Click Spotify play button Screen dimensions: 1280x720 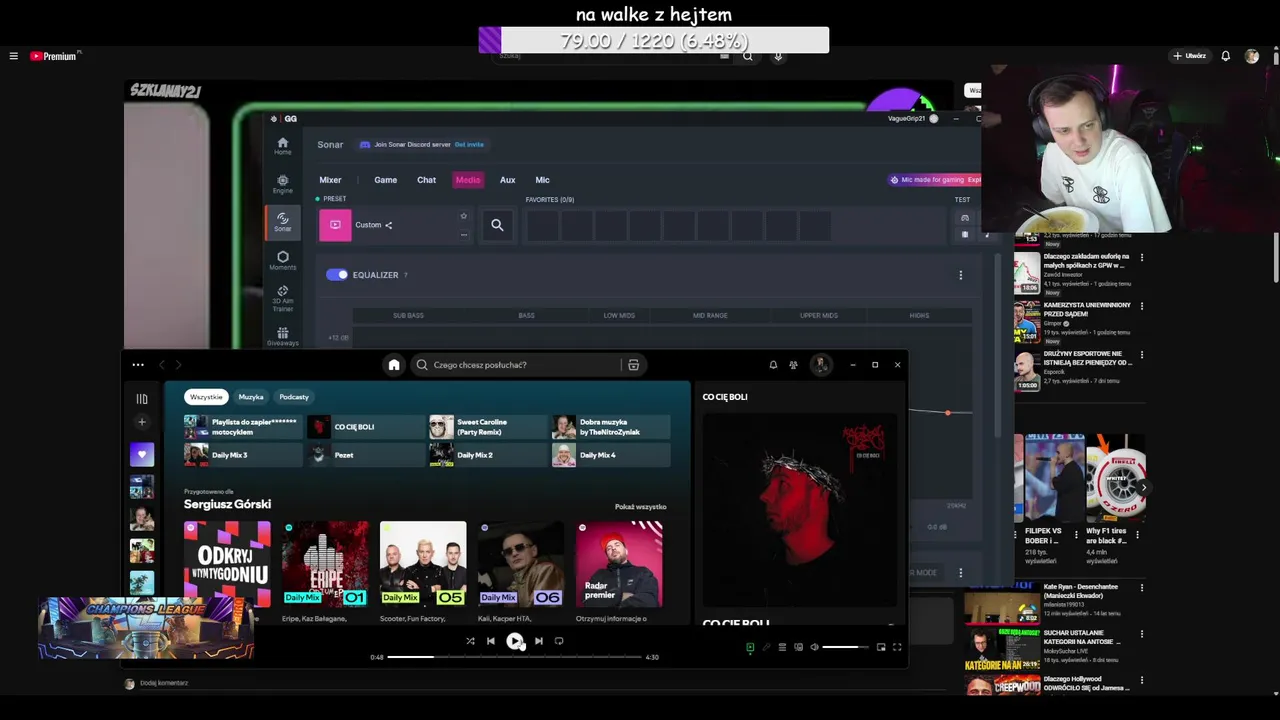coord(514,641)
